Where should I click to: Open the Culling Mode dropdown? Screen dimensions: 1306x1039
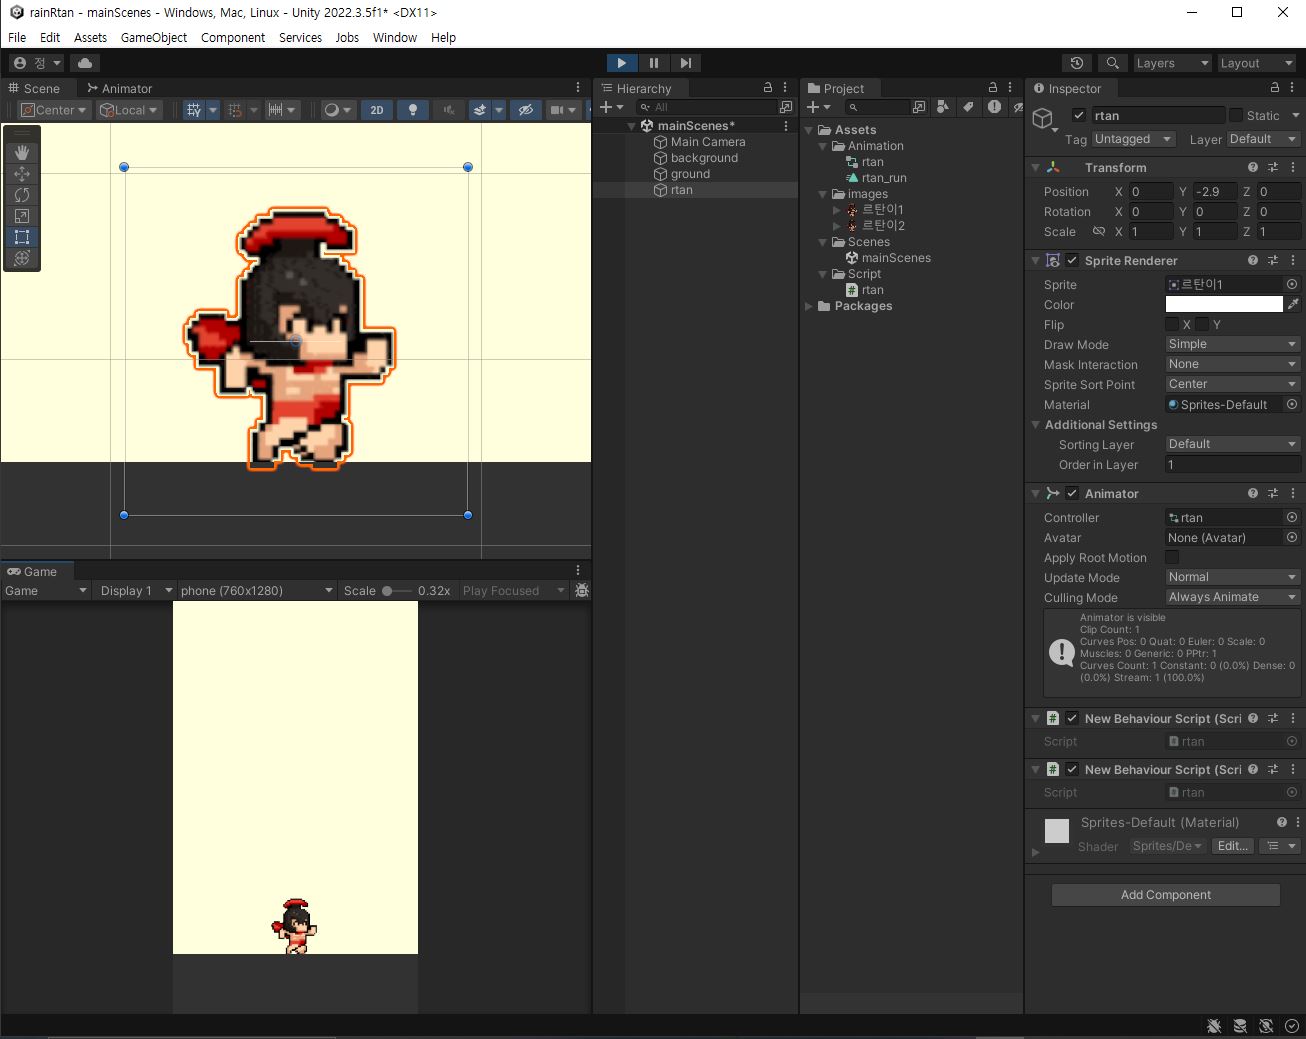click(1232, 597)
